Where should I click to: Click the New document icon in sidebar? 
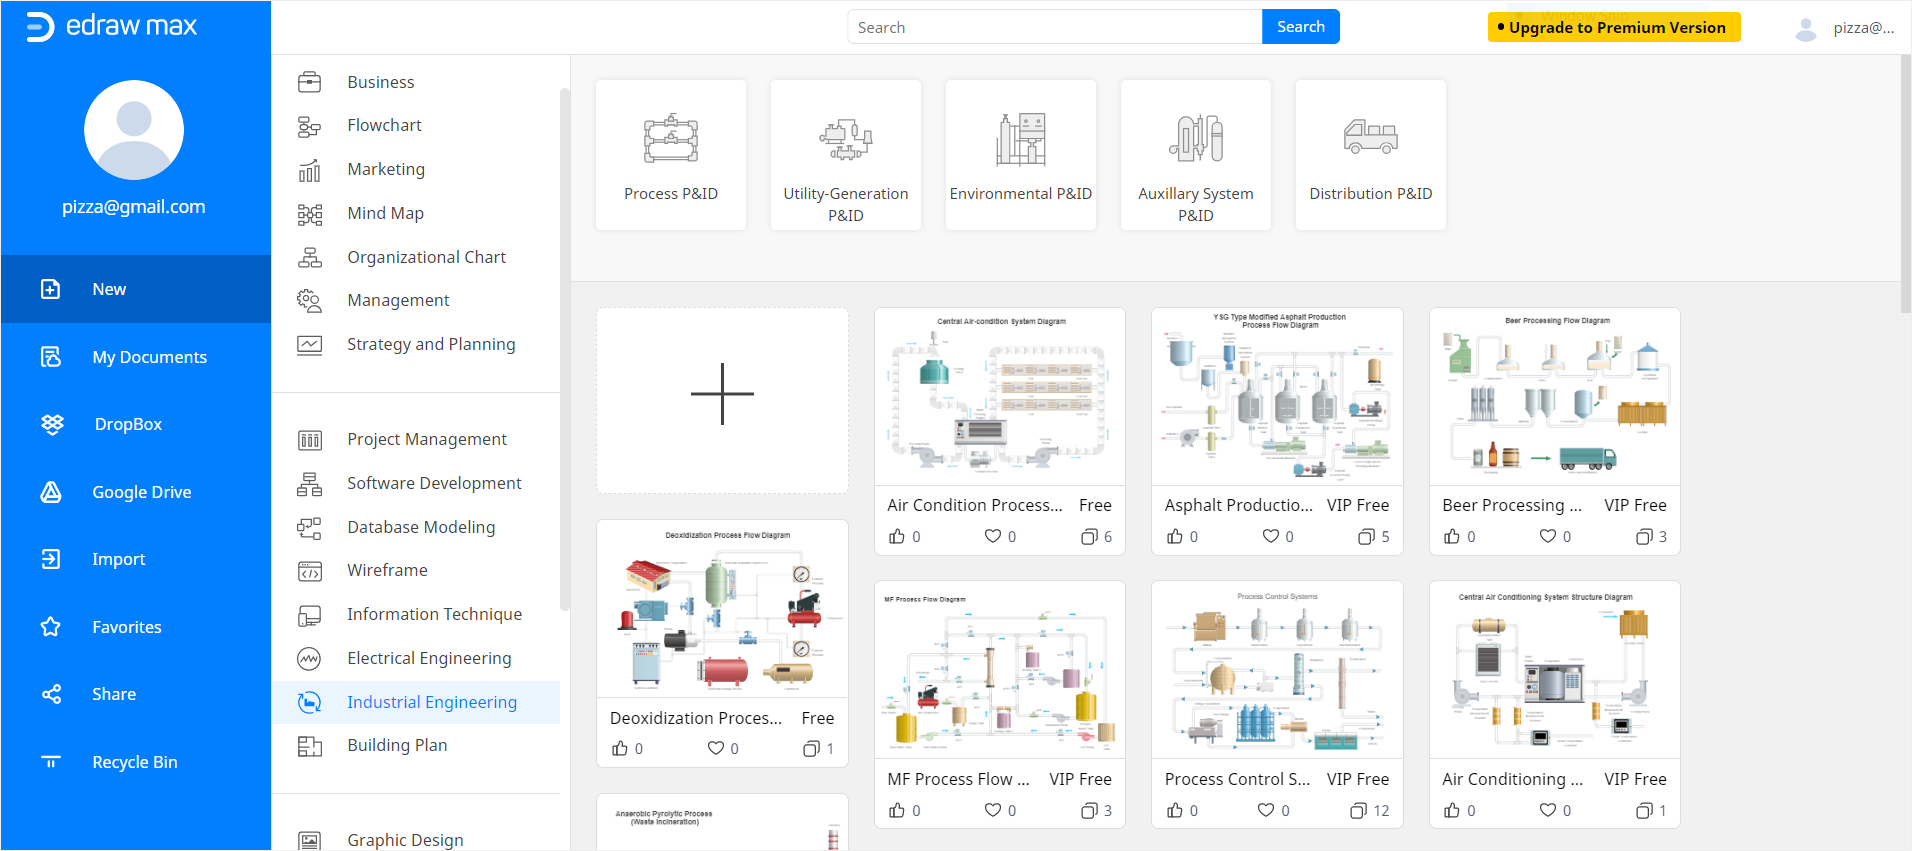(51, 289)
